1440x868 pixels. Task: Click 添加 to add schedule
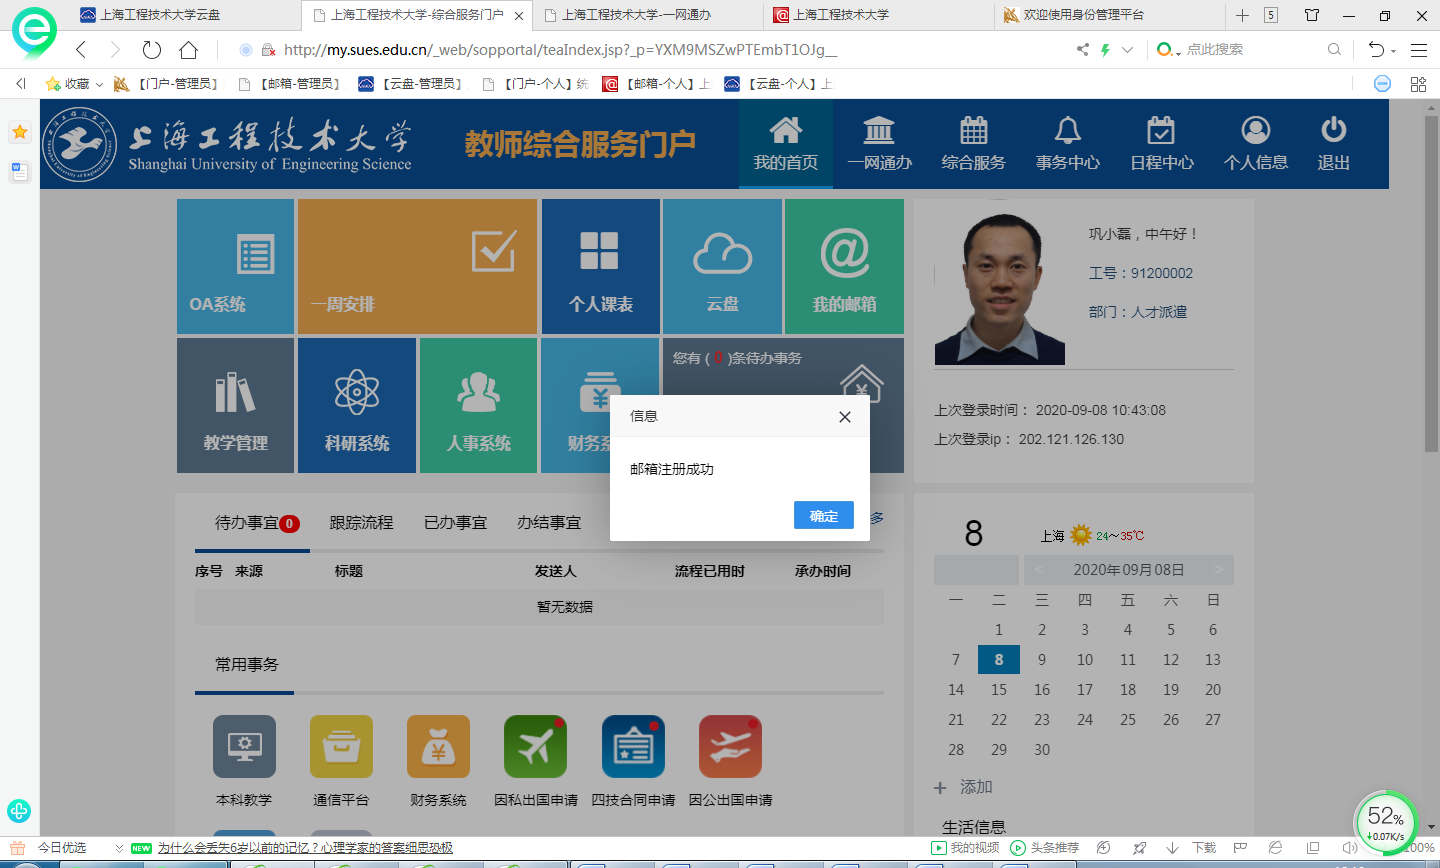pyautogui.click(x=964, y=787)
